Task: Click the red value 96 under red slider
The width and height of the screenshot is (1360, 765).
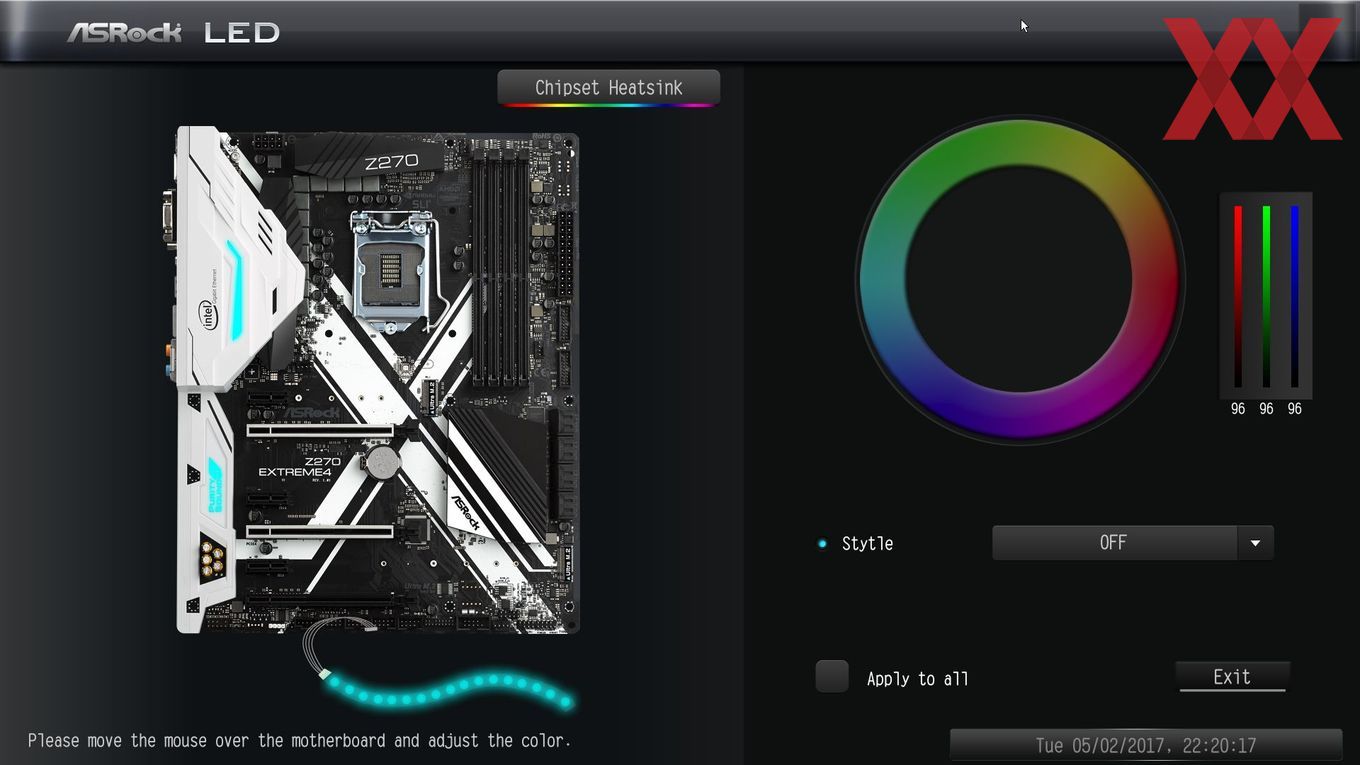Action: (1238, 409)
